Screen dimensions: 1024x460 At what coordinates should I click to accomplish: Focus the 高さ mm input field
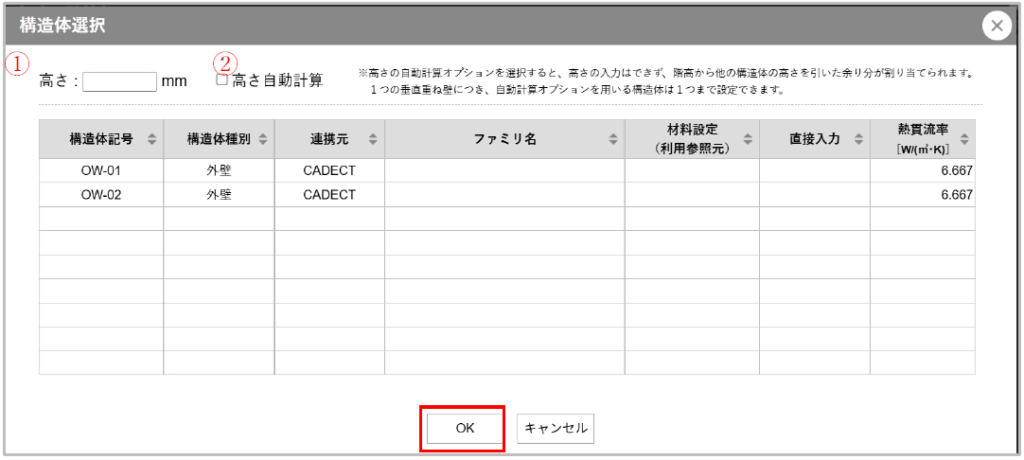[x=120, y=81]
